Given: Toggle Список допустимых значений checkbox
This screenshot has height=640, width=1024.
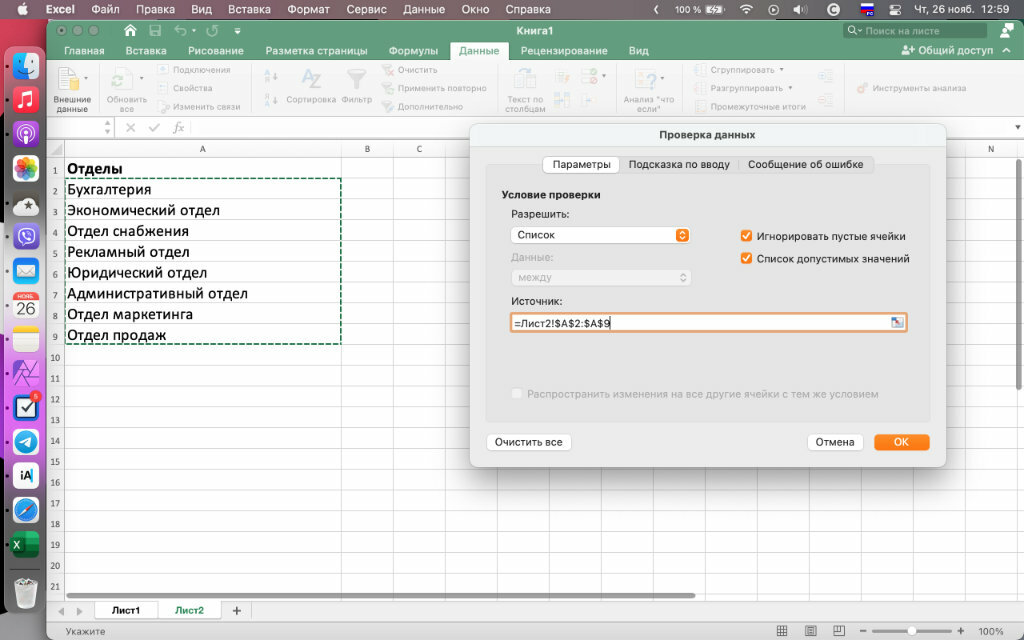Looking at the screenshot, I should coord(746,258).
